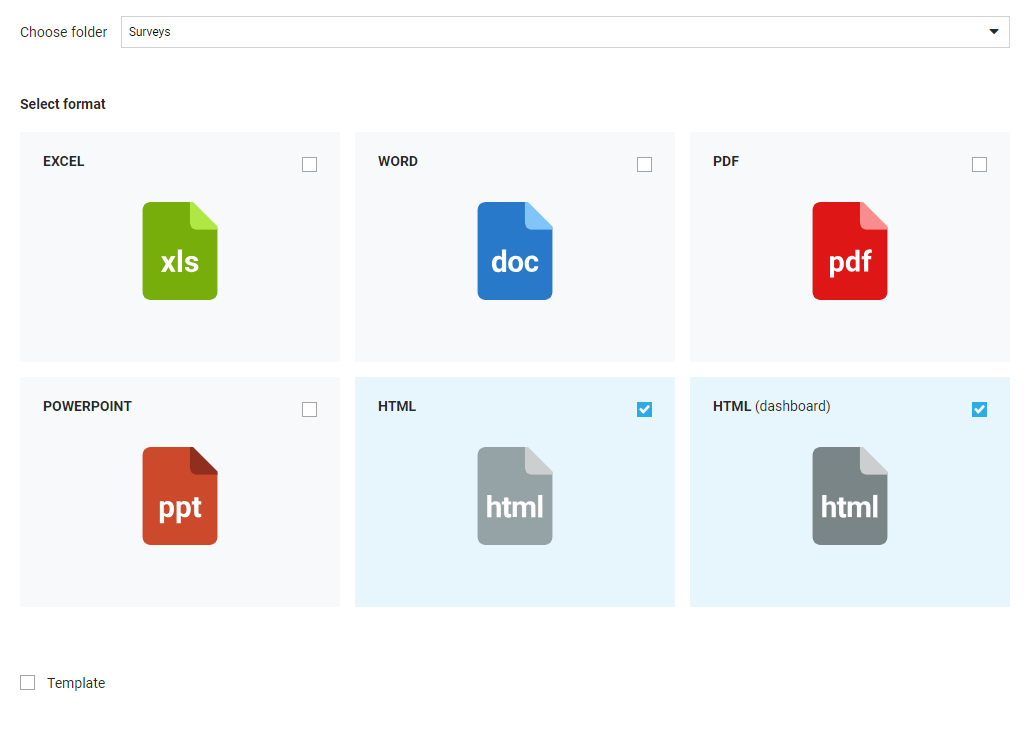Check the PDF format checkbox

(x=979, y=164)
